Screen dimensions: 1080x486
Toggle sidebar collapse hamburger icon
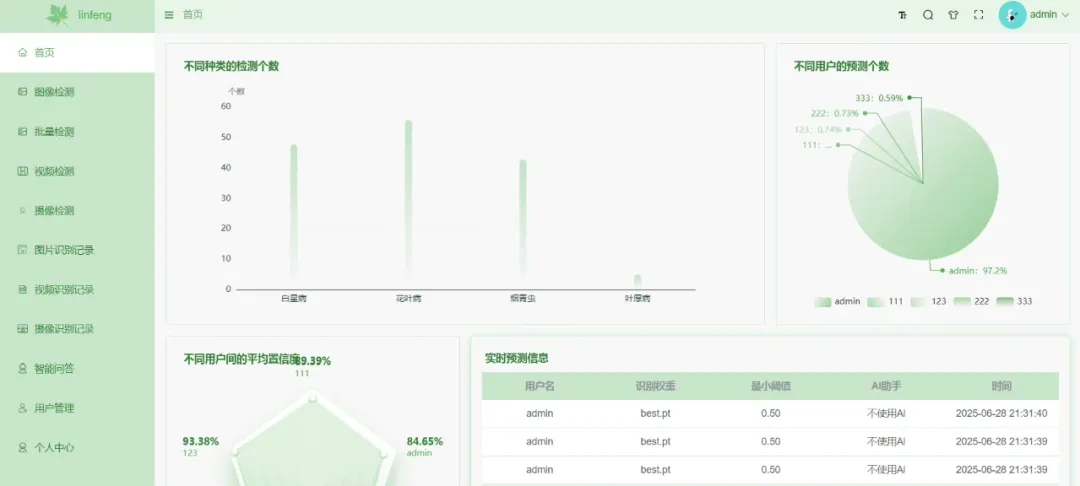[169, 14]
